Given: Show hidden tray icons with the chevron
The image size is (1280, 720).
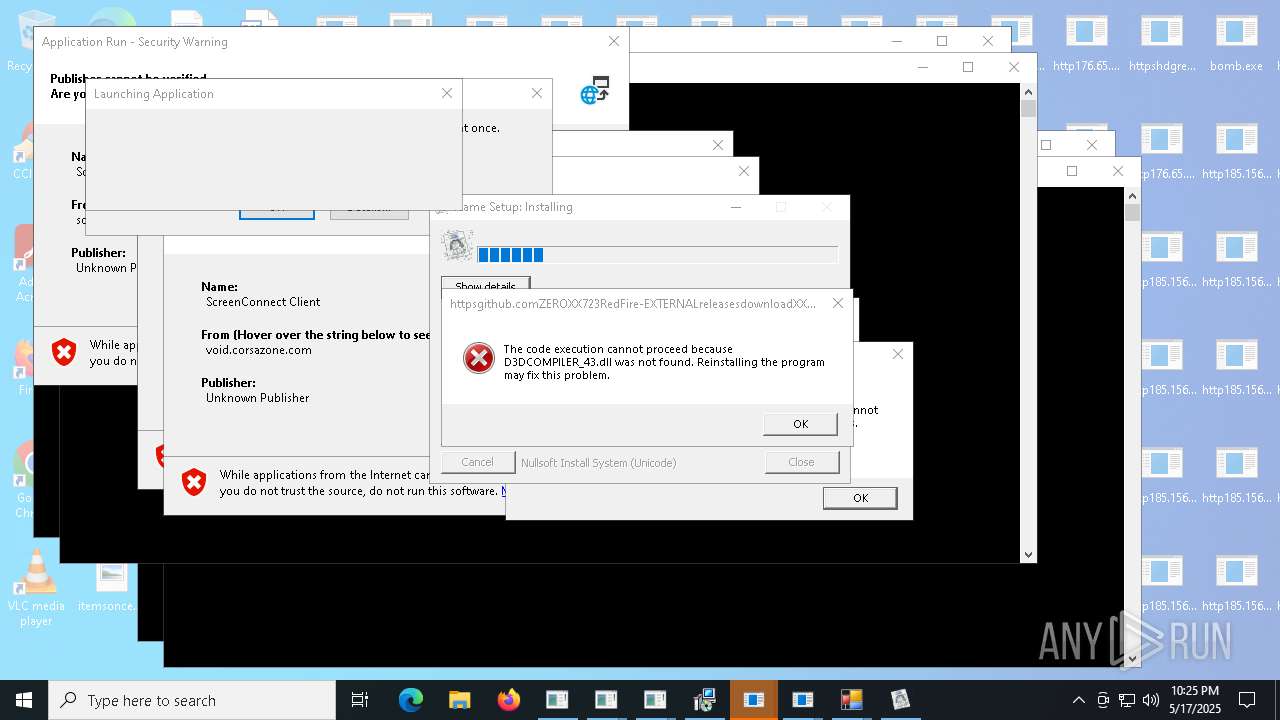Looking at the screenshot, I should 1078,700.
